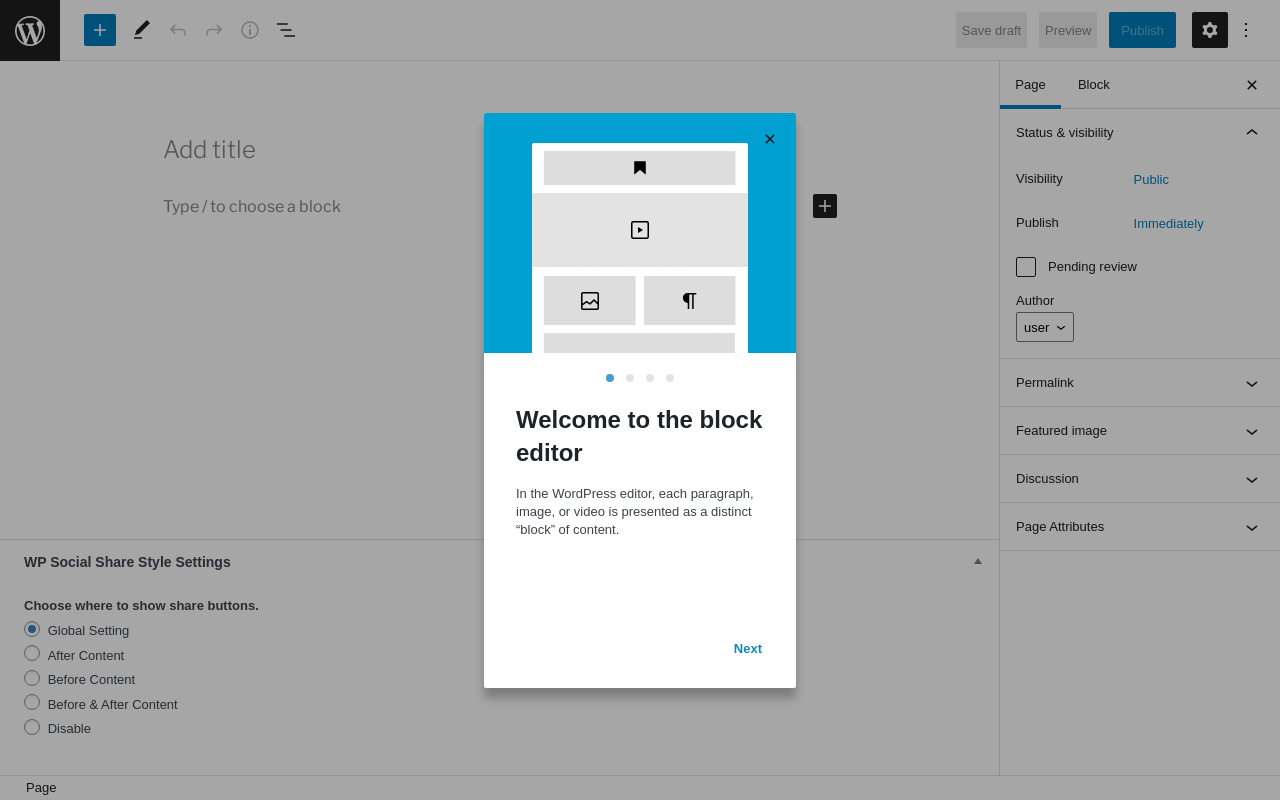Toggle the settings gear sidebar
Viewport: 1280px width, 800px height.
coord(1210,30)
